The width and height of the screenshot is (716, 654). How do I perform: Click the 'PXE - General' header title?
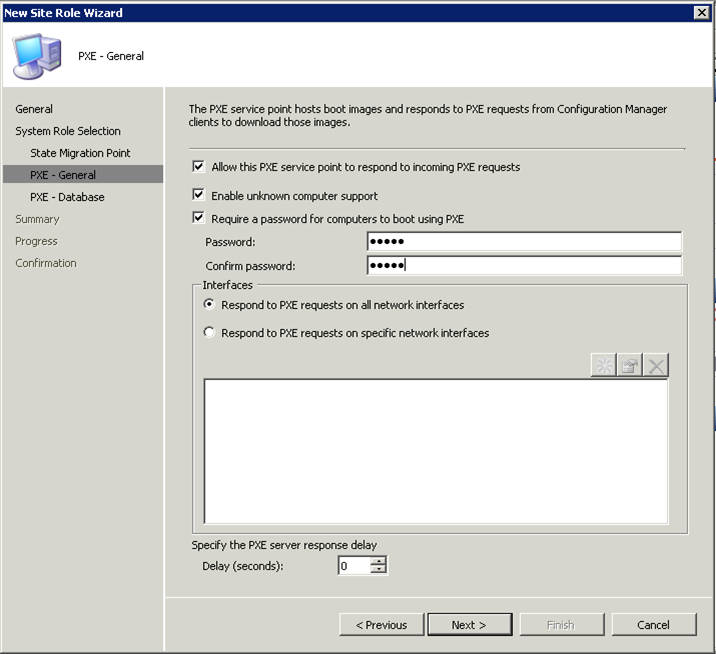click(111, 56)
